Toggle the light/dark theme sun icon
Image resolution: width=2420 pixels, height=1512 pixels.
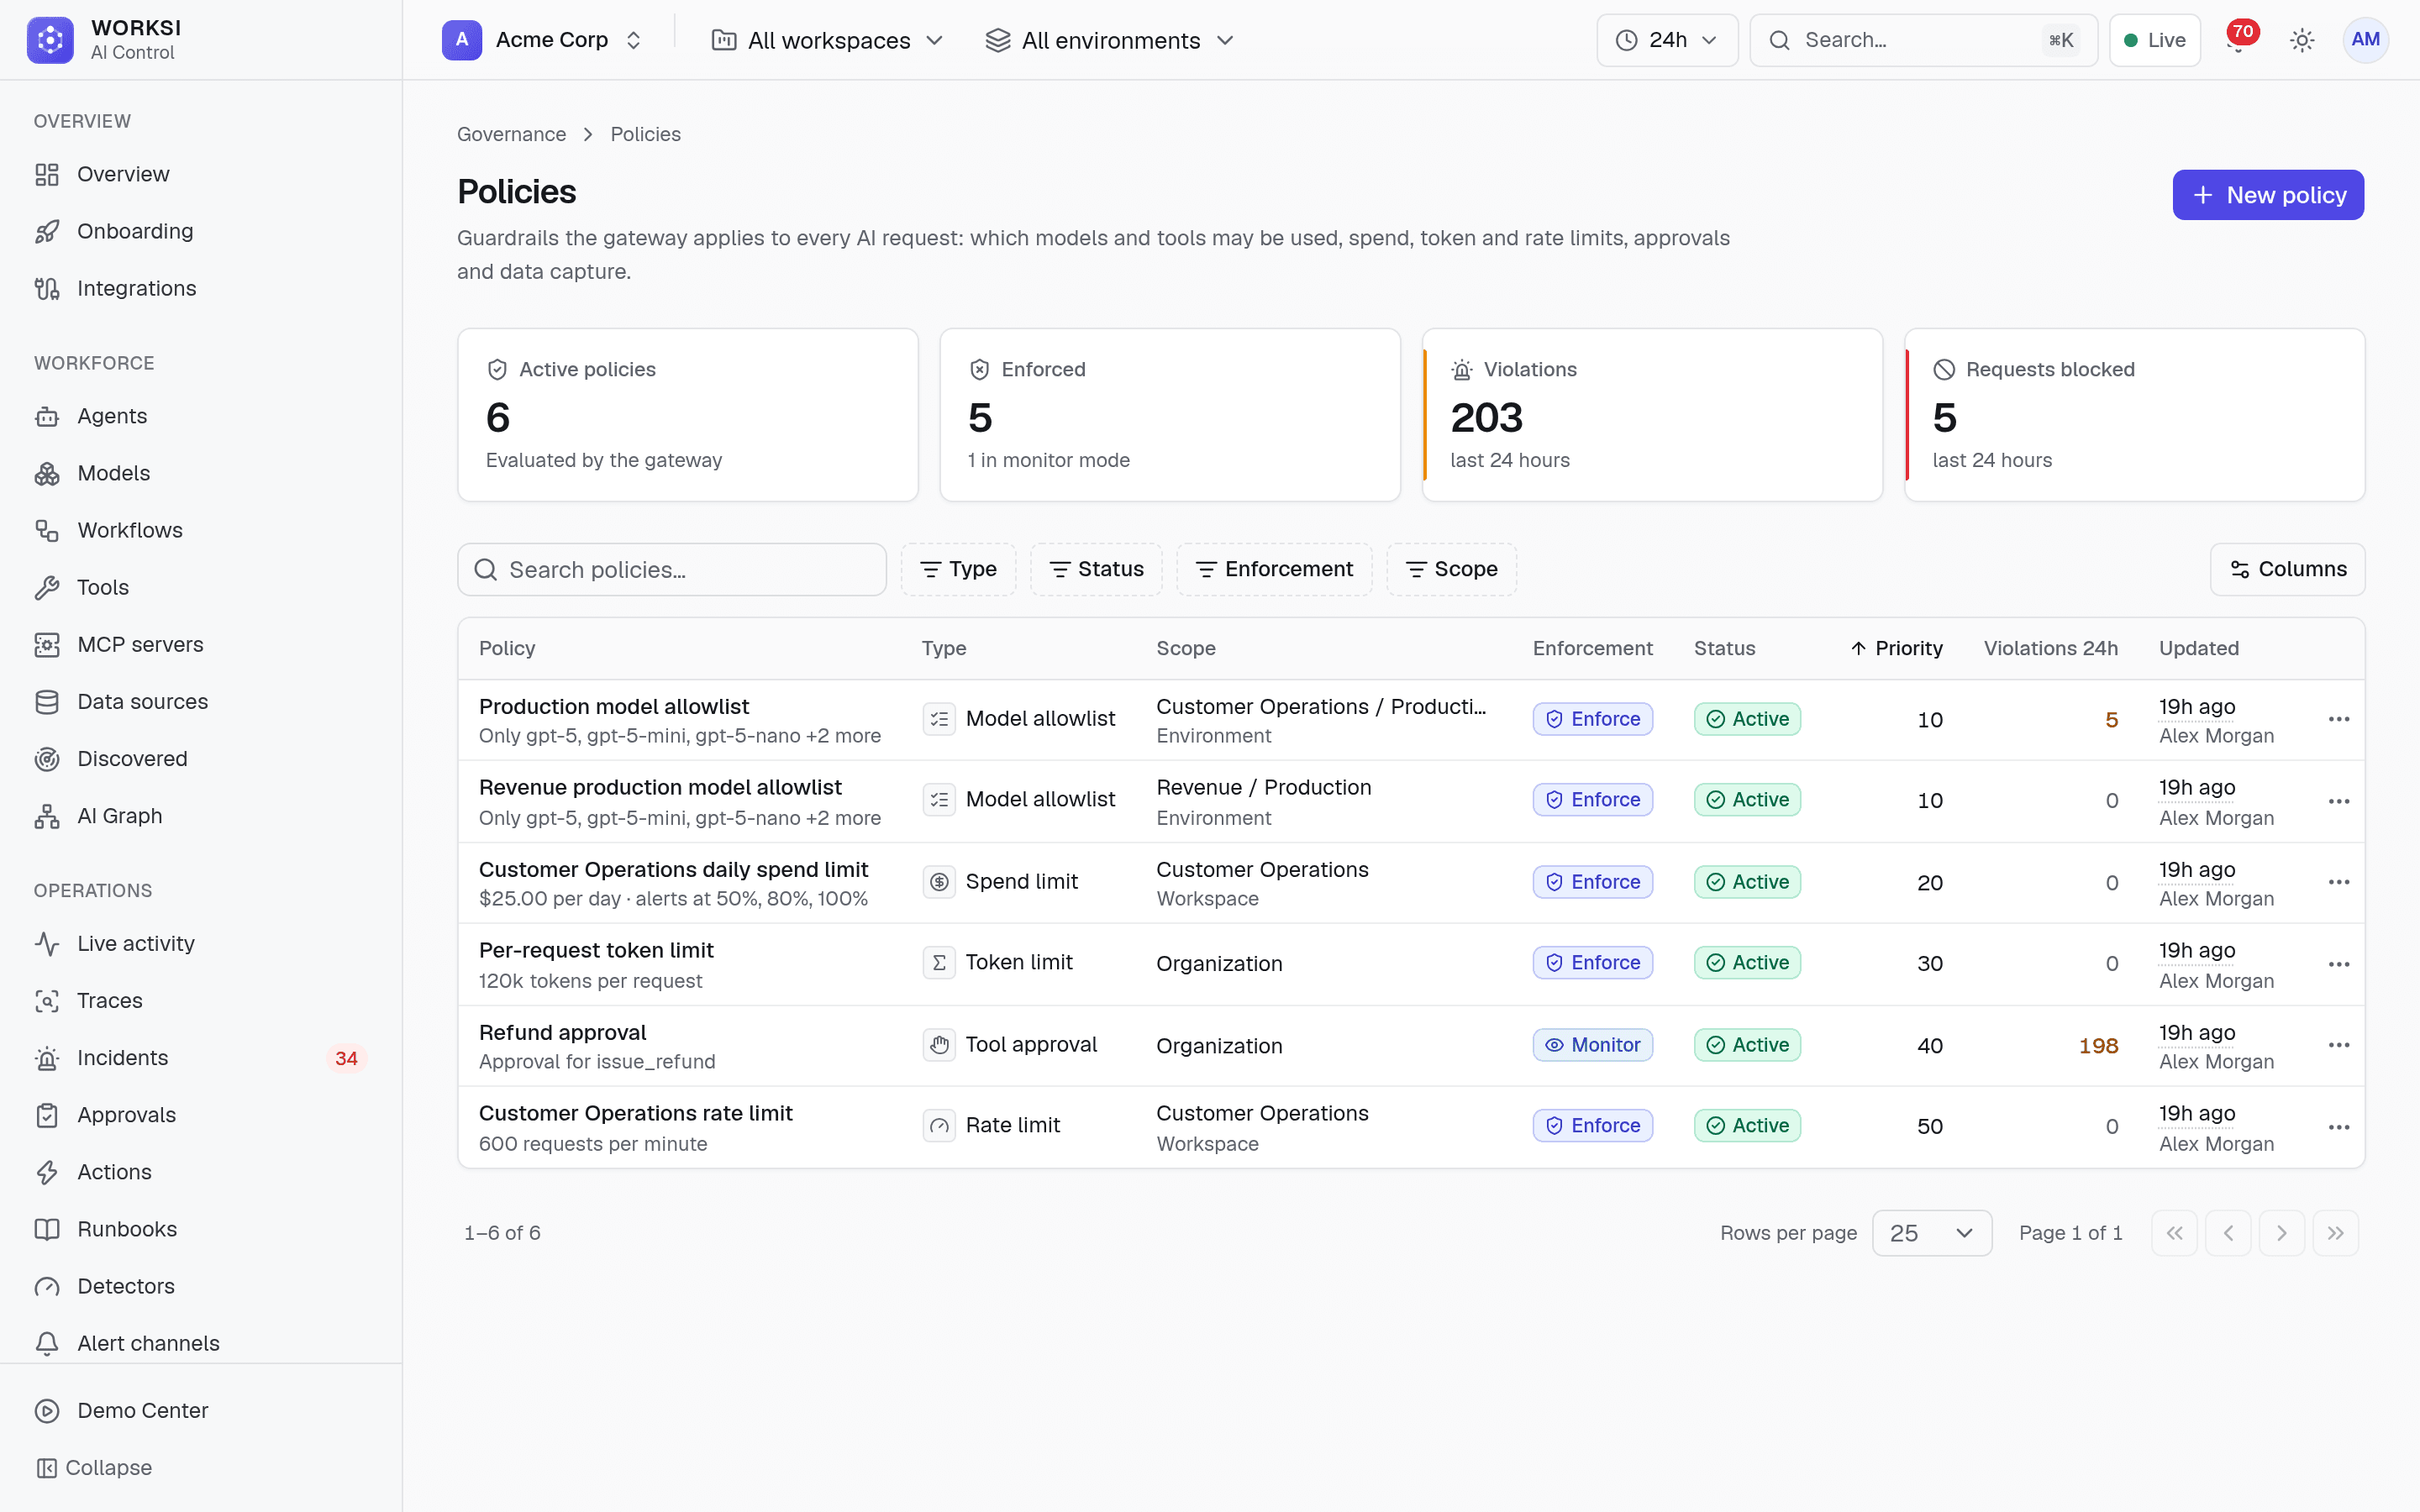point(2302,40)
